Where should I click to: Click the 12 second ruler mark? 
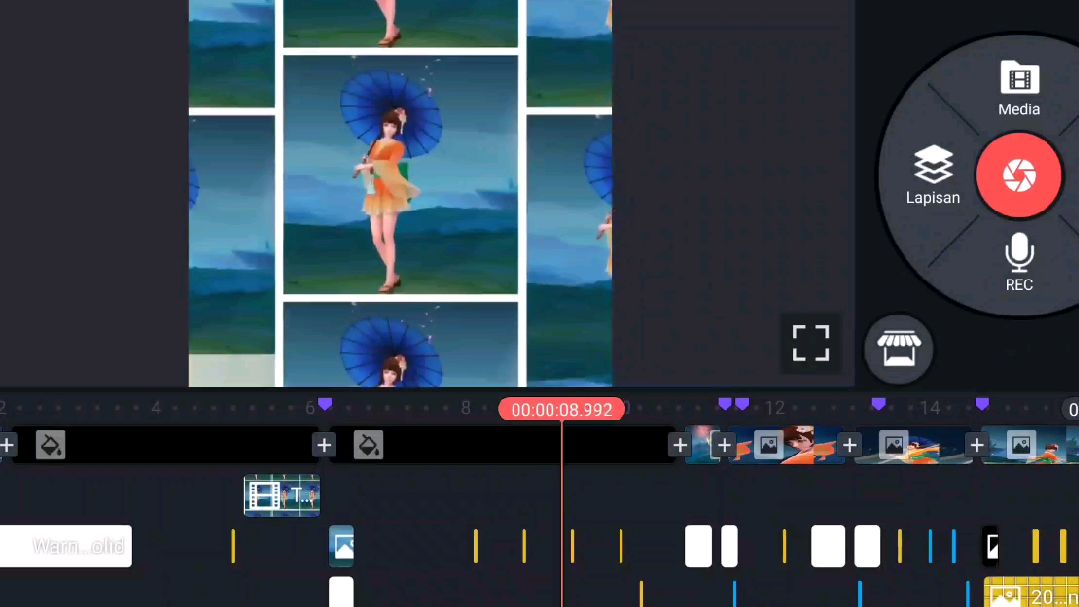click(x=775, y=408)
